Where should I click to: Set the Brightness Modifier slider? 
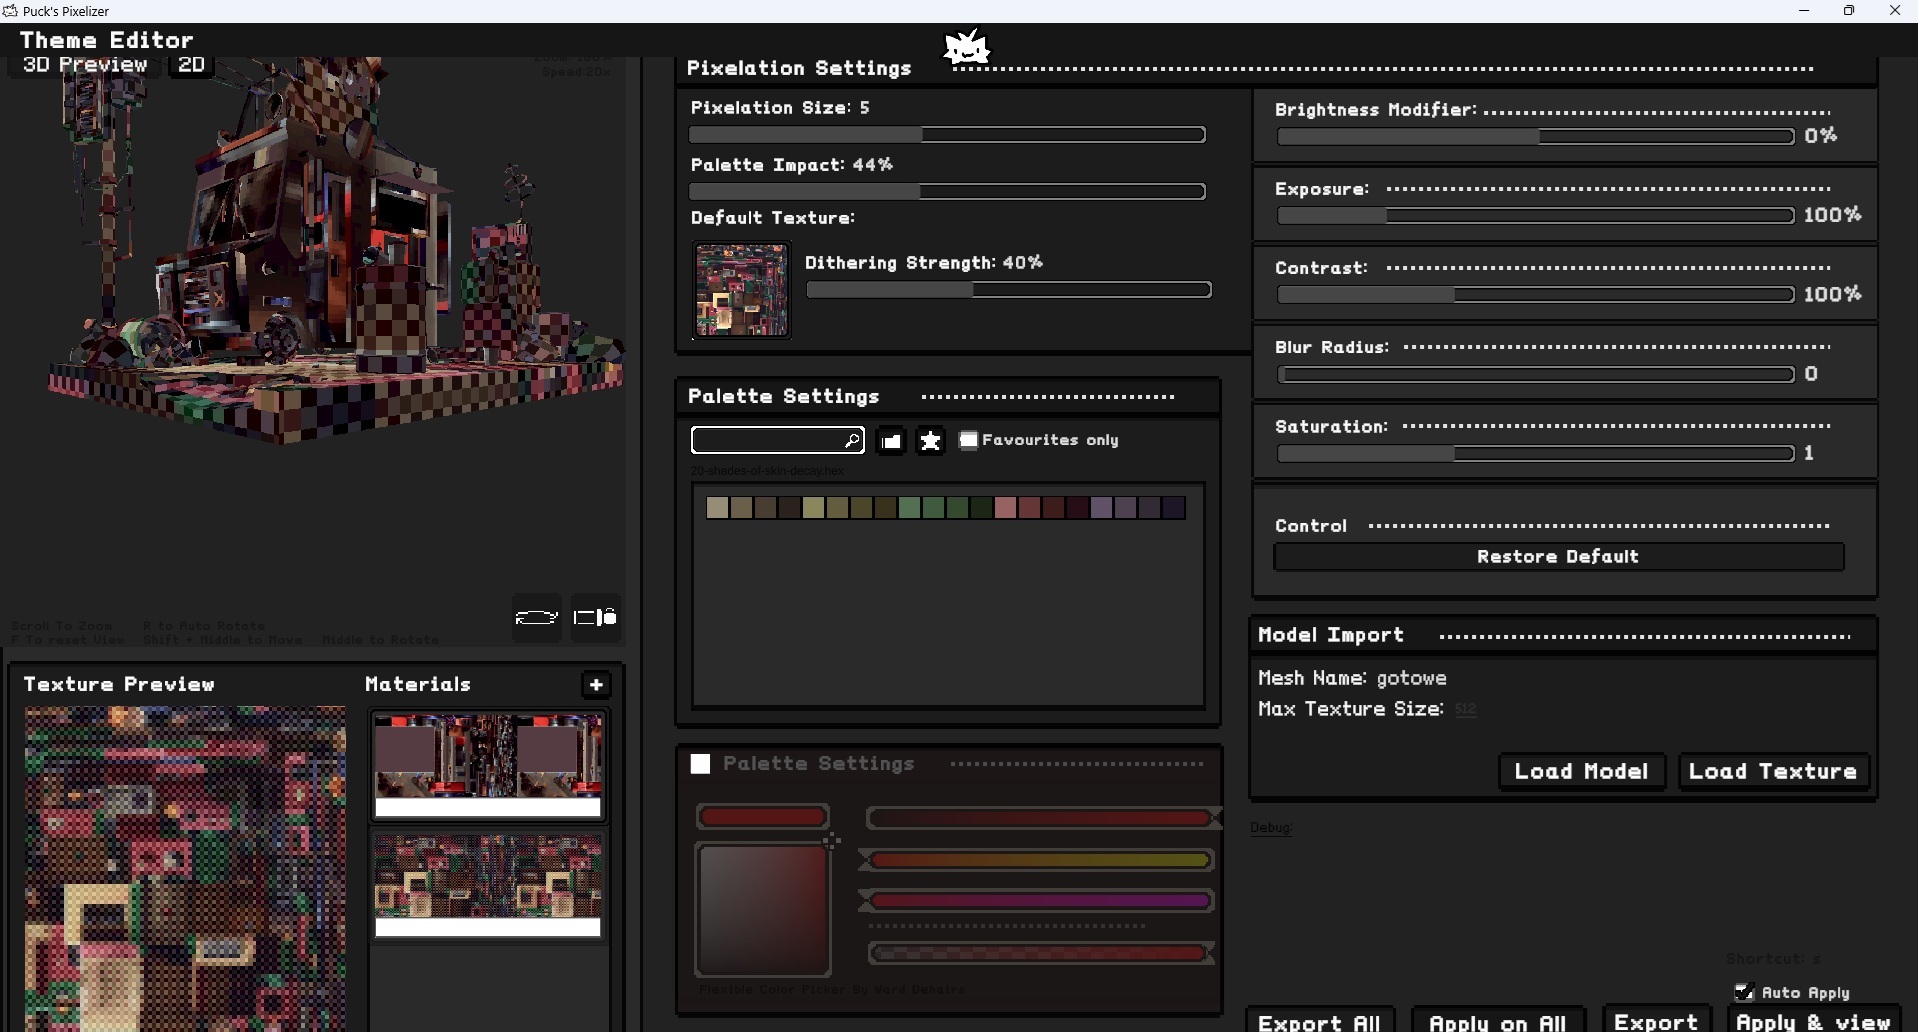[1535, 137]
